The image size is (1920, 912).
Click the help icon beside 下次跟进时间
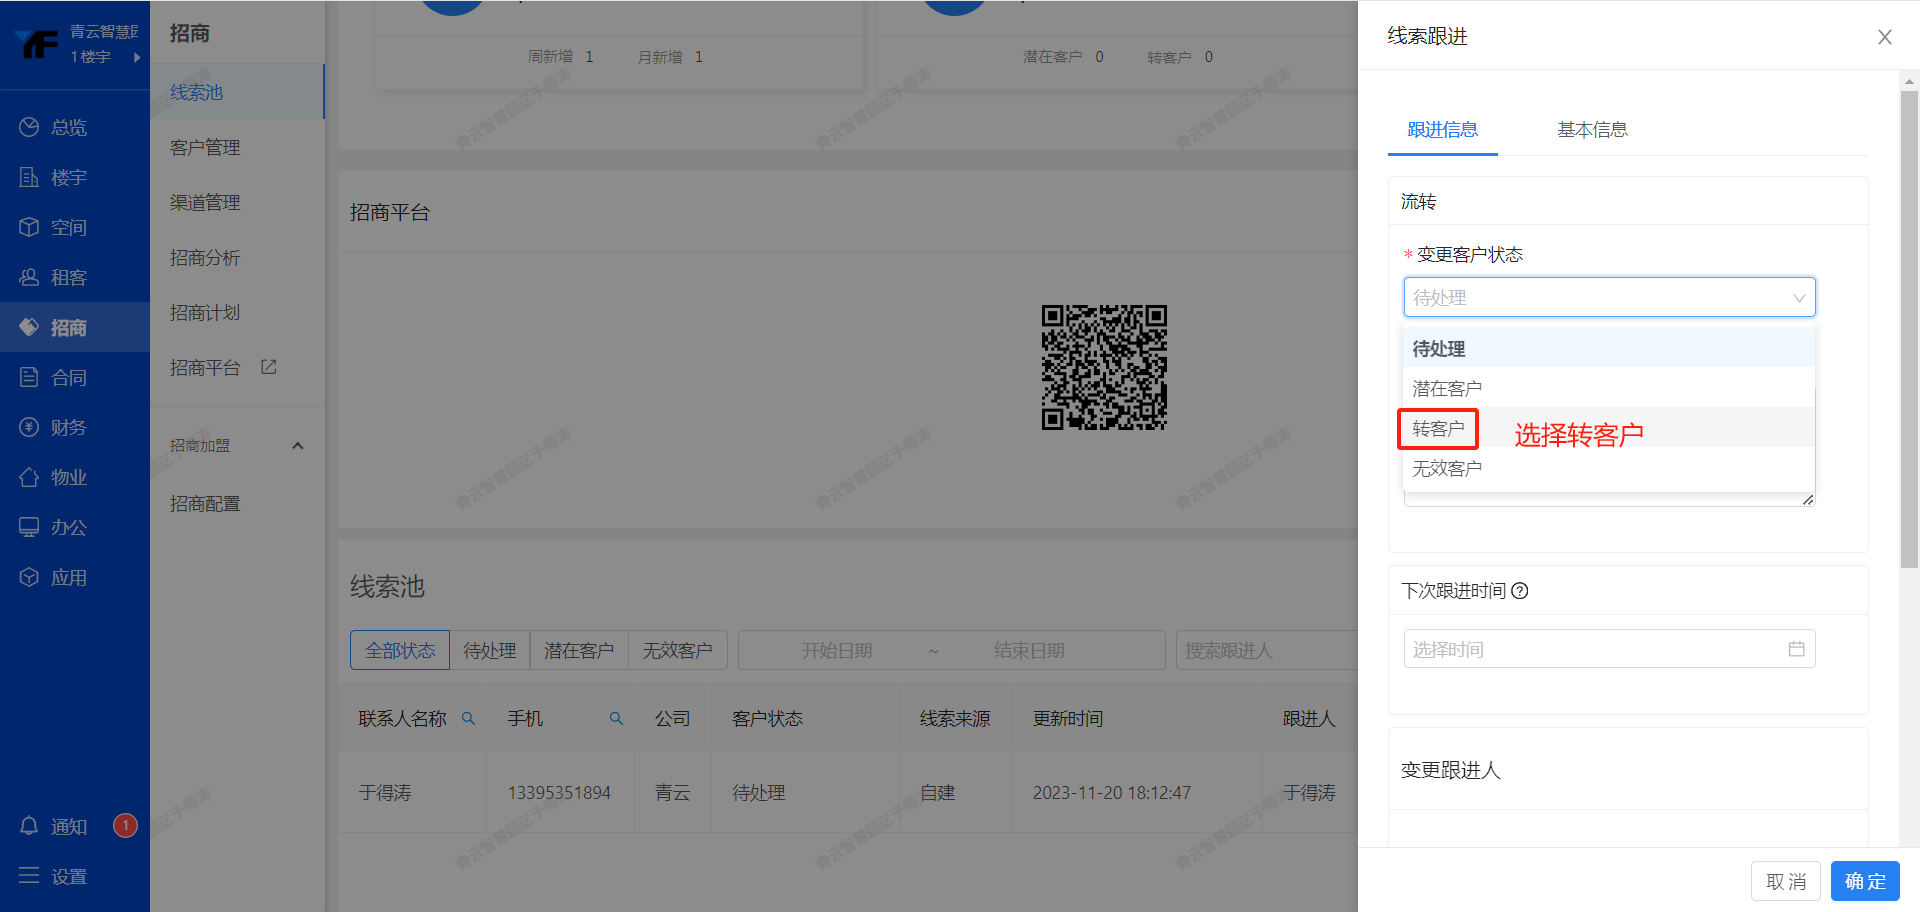point(1520,591)
